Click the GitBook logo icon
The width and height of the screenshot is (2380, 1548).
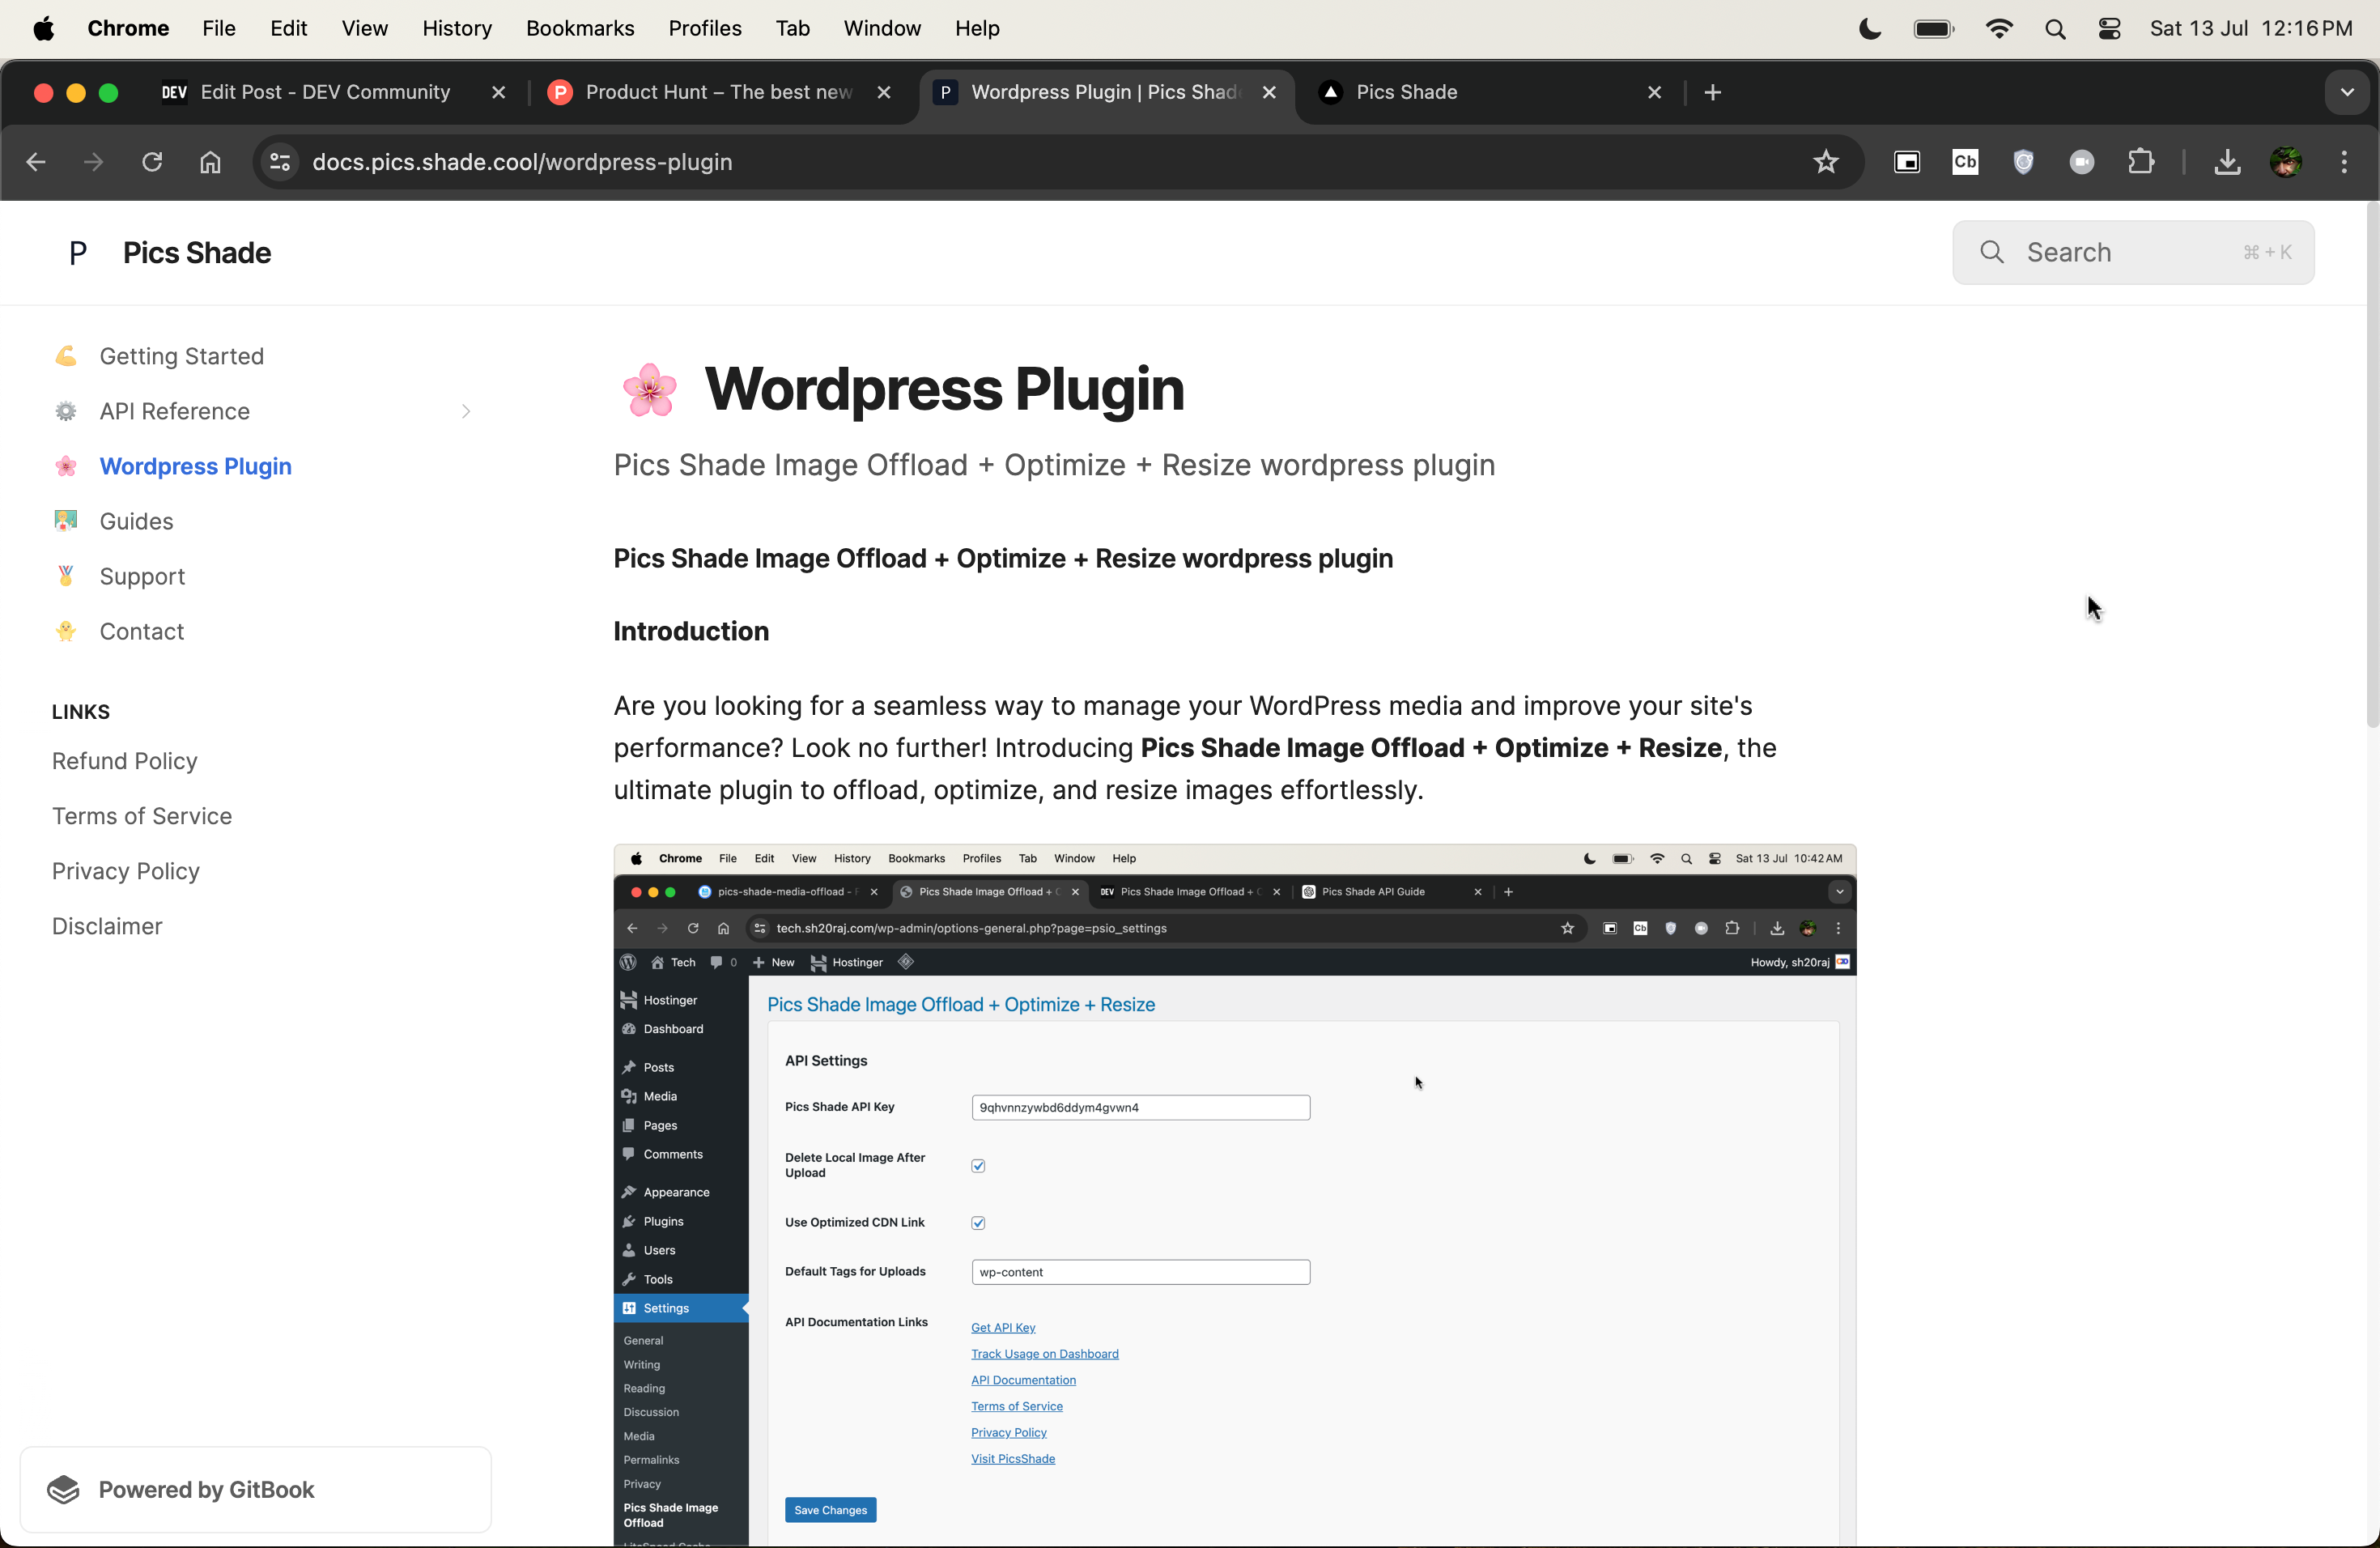[x=63, y=1489]
